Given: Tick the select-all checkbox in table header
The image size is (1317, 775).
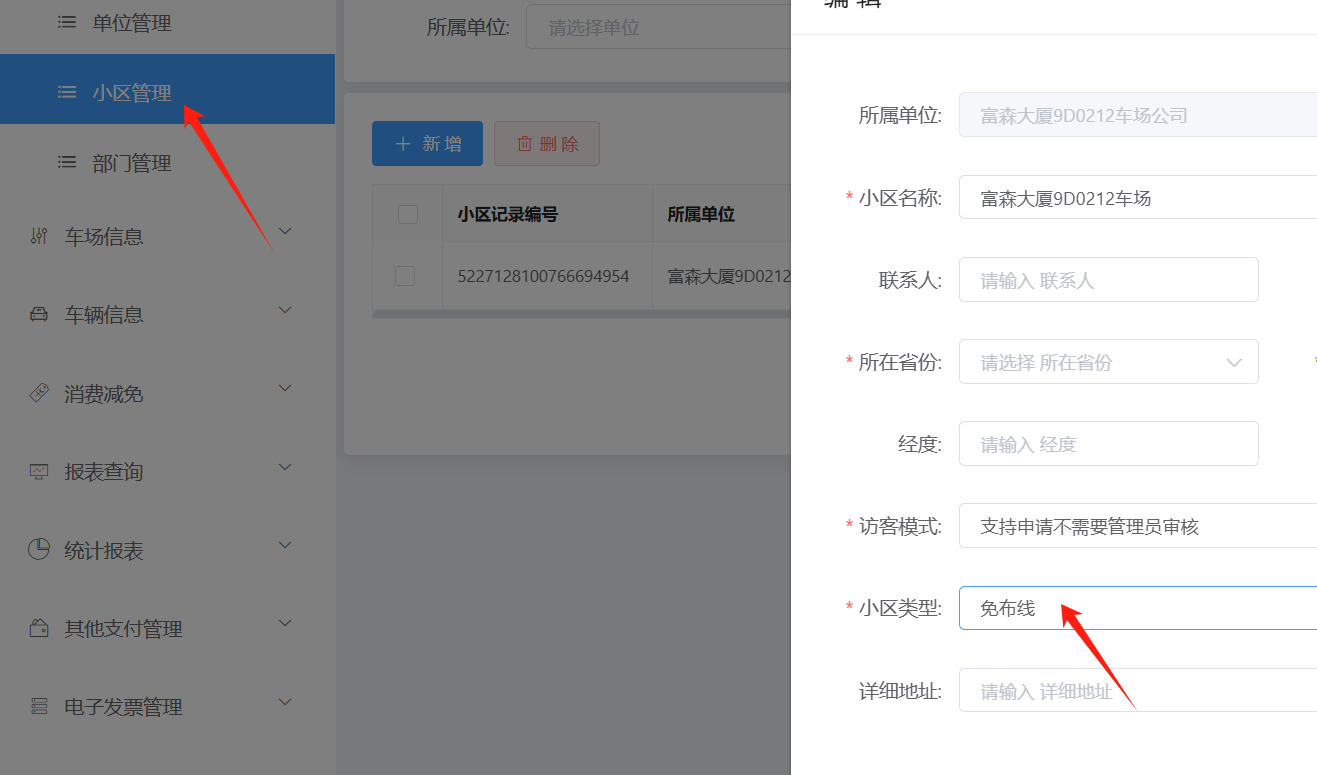Looking at the screenshot, I should click(x=408, y=213).
